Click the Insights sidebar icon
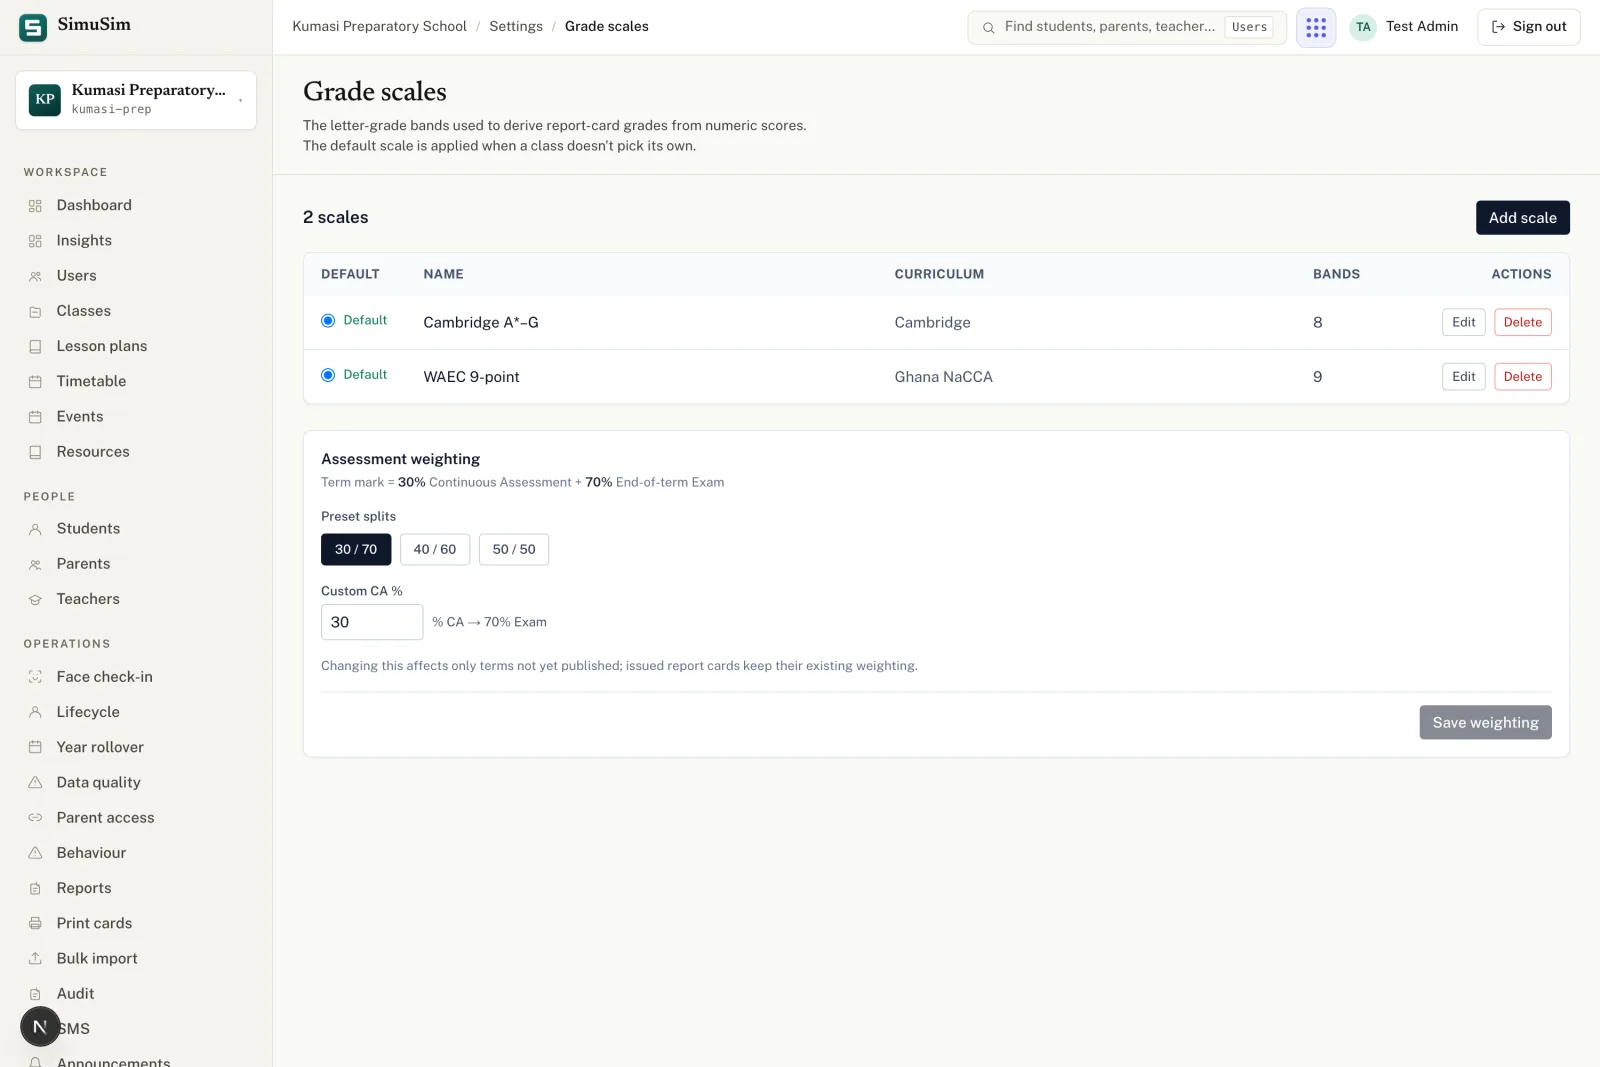Screen dimensions: 1600x1067 pos(35,241)
